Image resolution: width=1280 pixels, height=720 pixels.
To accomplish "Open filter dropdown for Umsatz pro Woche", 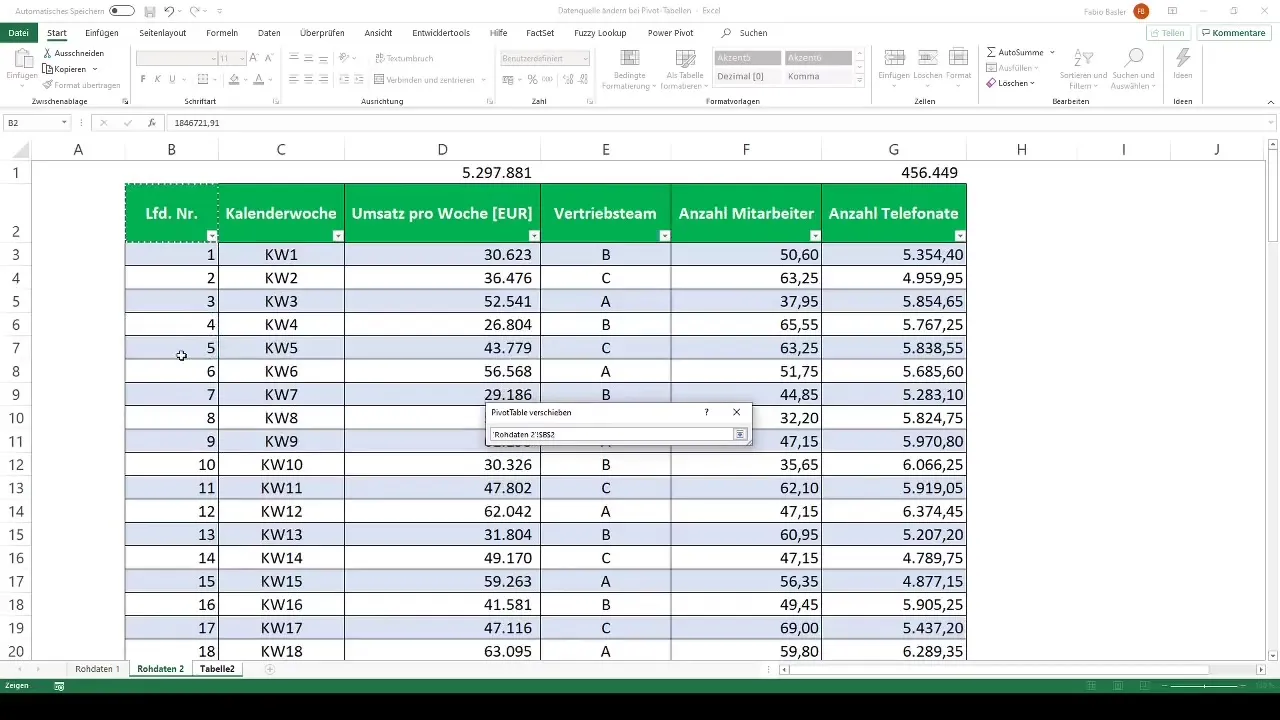I will [x=534, y=235].
